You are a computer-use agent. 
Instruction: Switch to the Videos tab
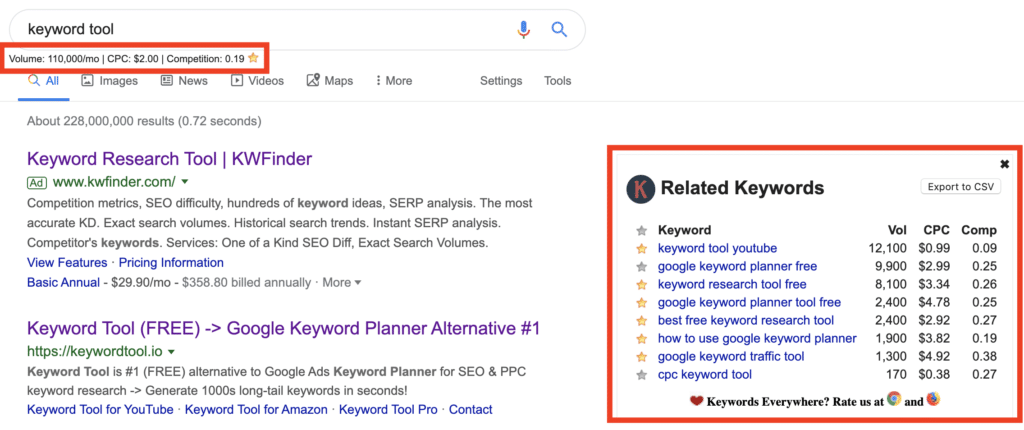pyautogui.click(x=257, y=81)
